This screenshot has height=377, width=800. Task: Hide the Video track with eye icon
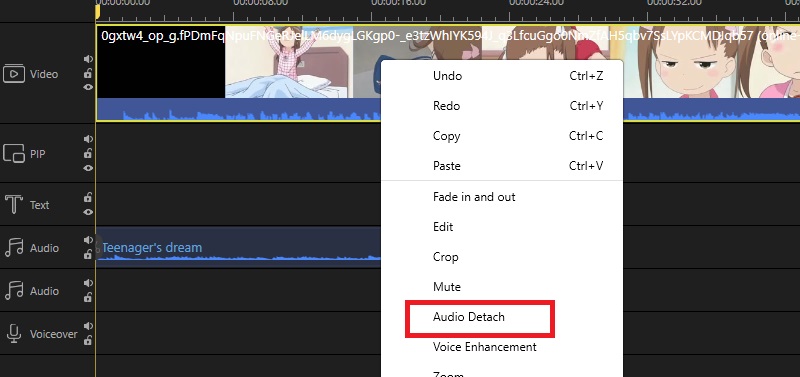(88, 87)
